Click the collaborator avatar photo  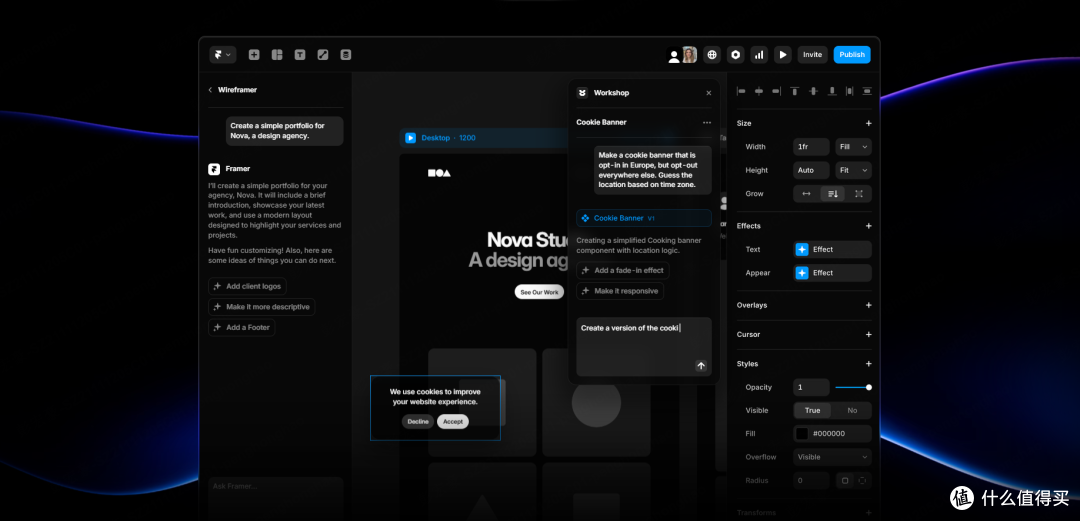[689, 55]
